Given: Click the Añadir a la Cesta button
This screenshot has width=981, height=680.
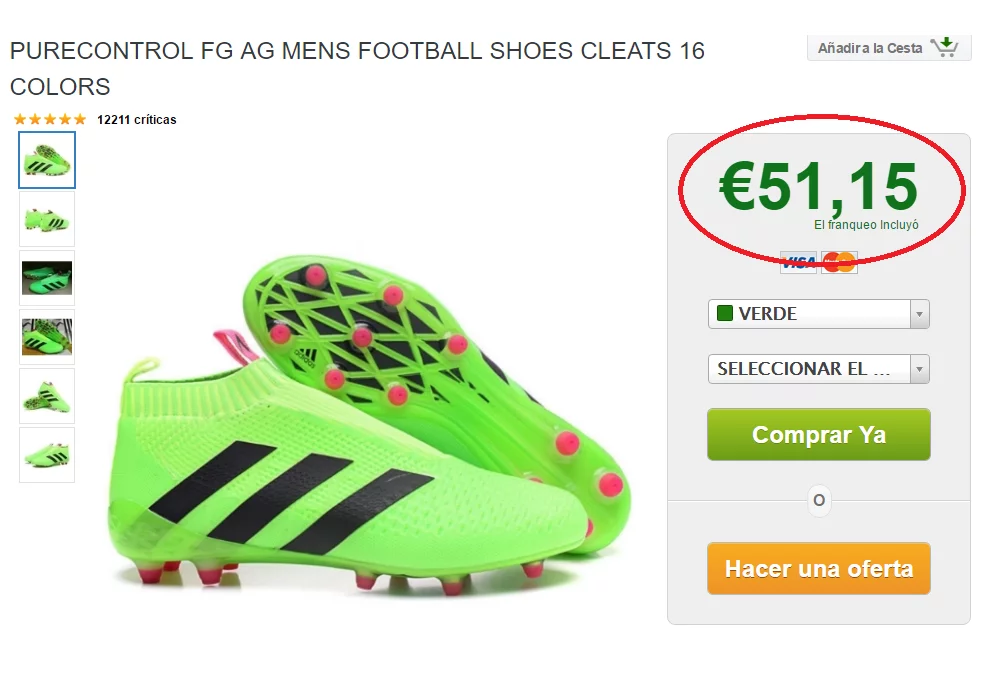Looking at the screenshot, I should (x=870, y=48).
